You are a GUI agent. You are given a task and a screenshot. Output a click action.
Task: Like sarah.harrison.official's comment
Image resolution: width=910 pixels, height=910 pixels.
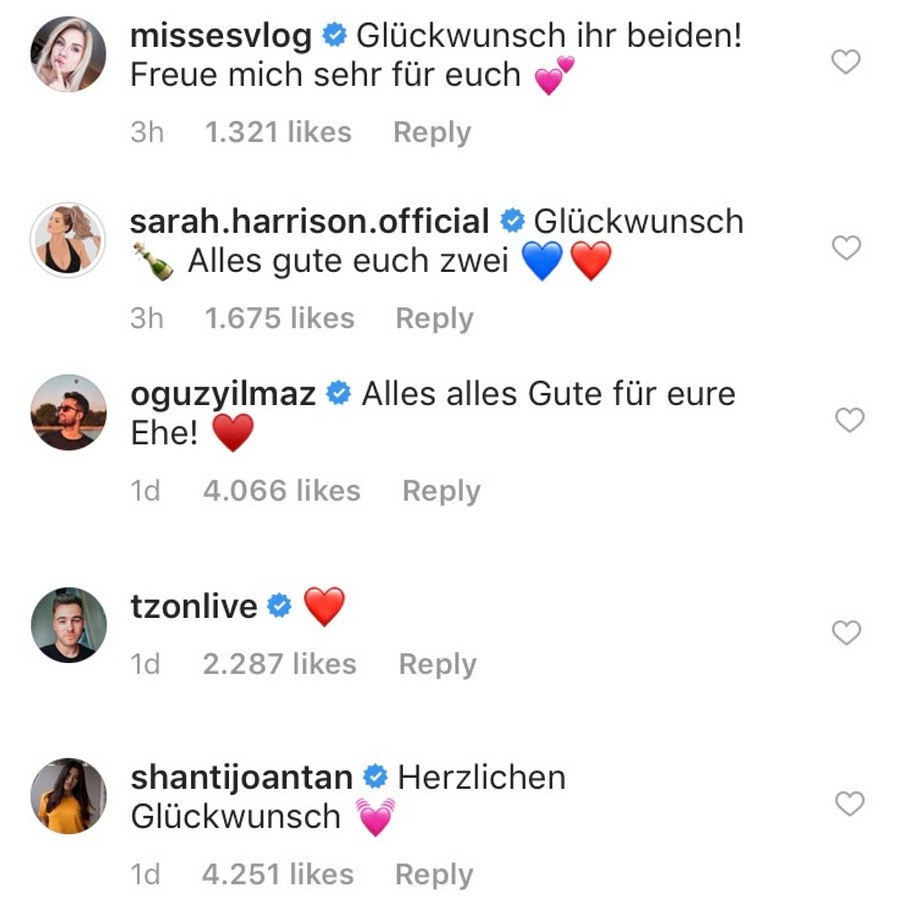click(846, 249)
